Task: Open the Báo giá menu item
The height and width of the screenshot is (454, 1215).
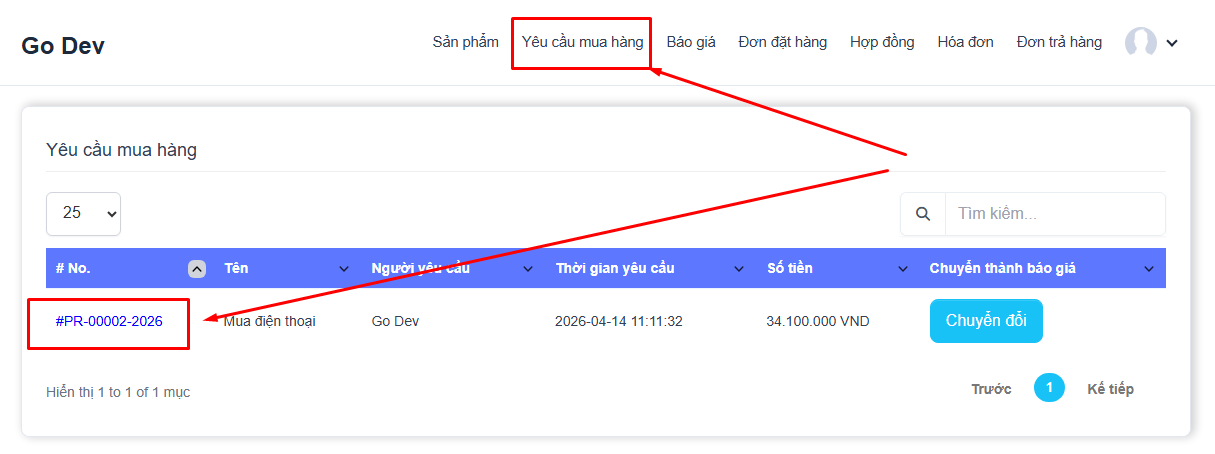Action: tap(691, 42)
